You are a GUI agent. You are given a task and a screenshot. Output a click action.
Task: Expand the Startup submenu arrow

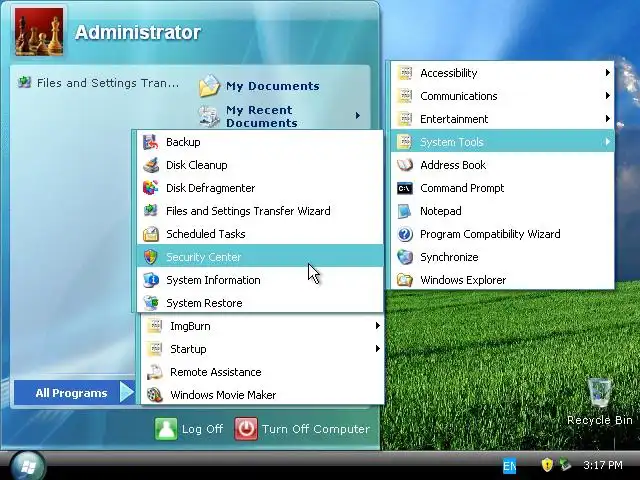(378, 349)
